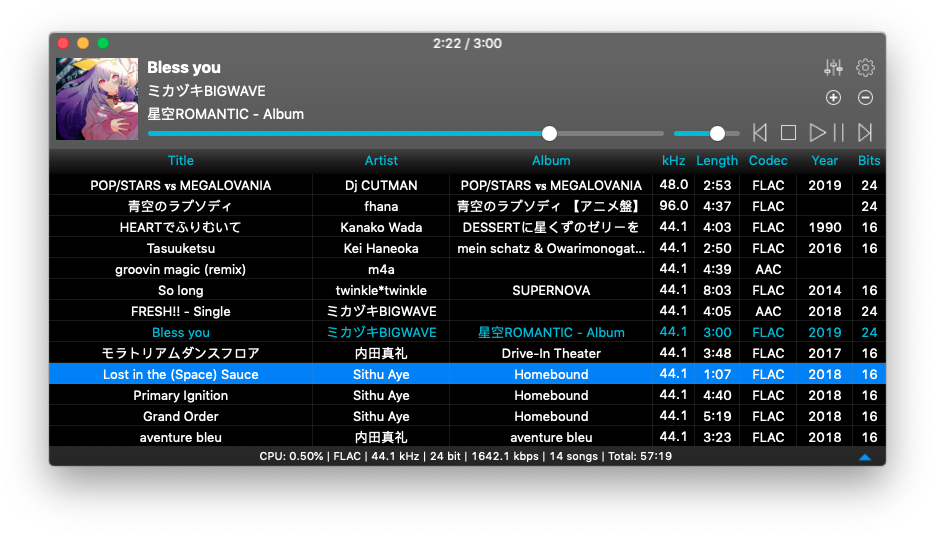Screen dimensions: 934x533
Task: Skip to previous track
Action: pos(759,133)
